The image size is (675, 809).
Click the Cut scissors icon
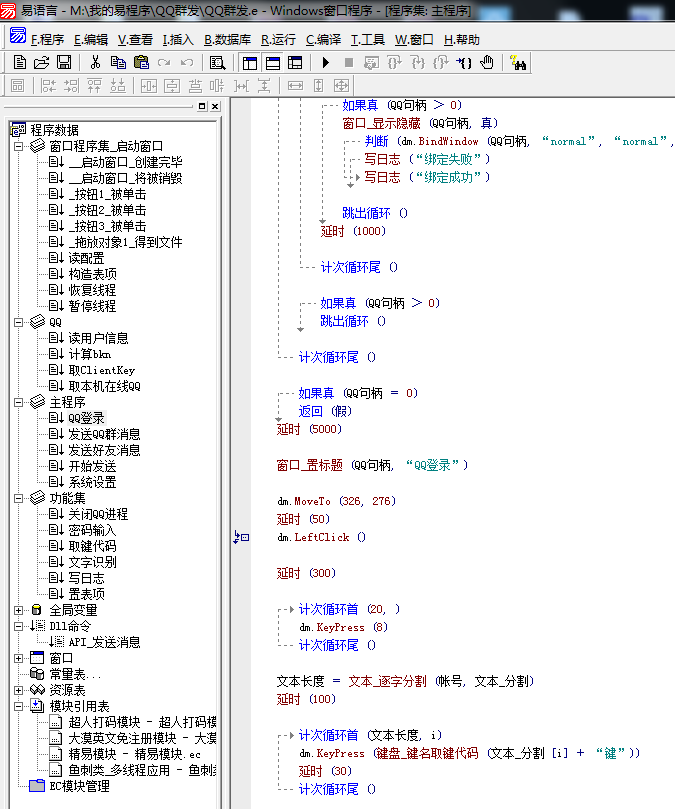tap(95, 62)
